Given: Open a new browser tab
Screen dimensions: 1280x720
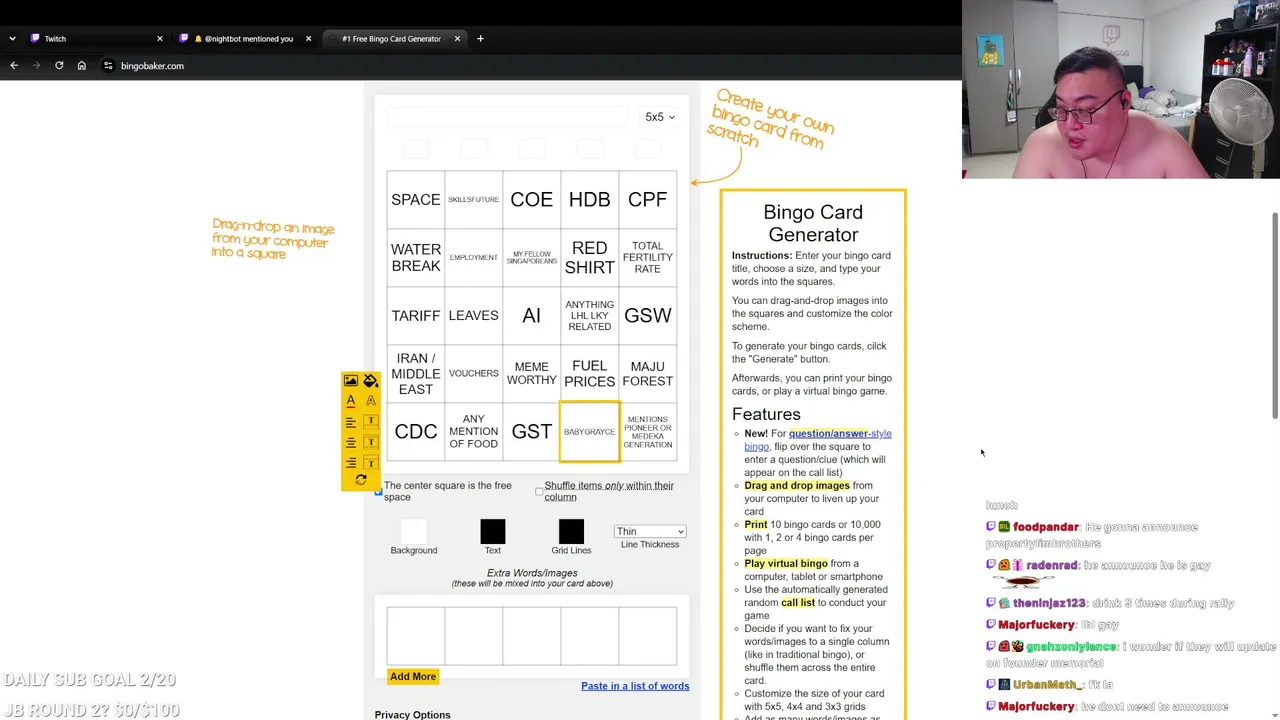Looking at the screenshot, I should tap(480, 39).
